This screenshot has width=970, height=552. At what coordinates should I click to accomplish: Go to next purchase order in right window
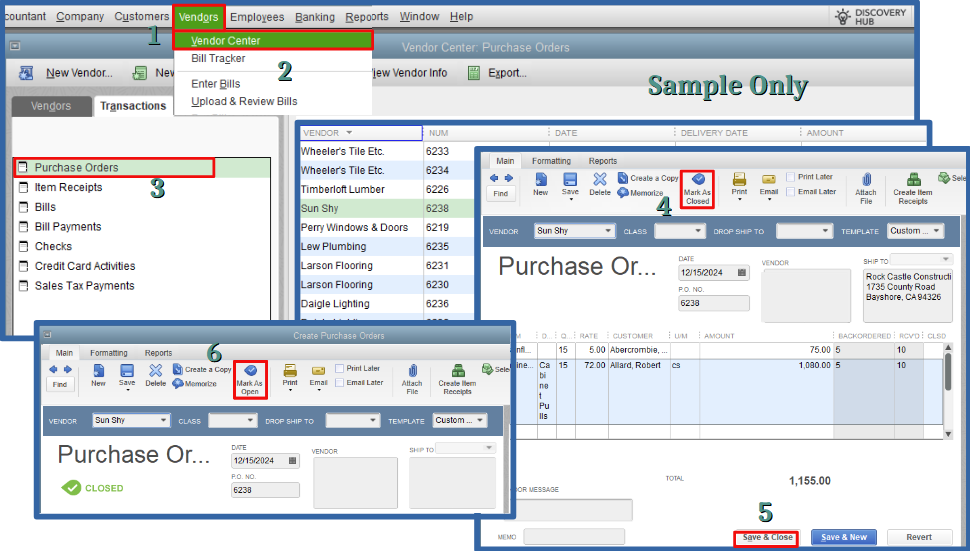pyautogui.click(x=509, y=178)
